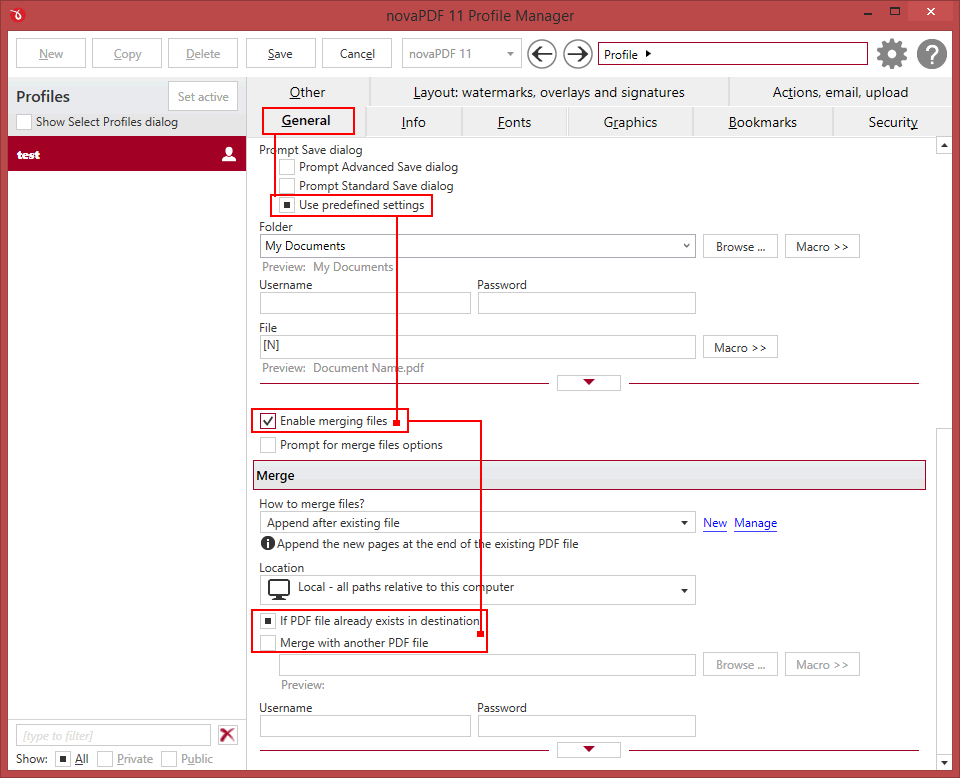
Task: Open the Location dropdown
Action: (477, 589)
